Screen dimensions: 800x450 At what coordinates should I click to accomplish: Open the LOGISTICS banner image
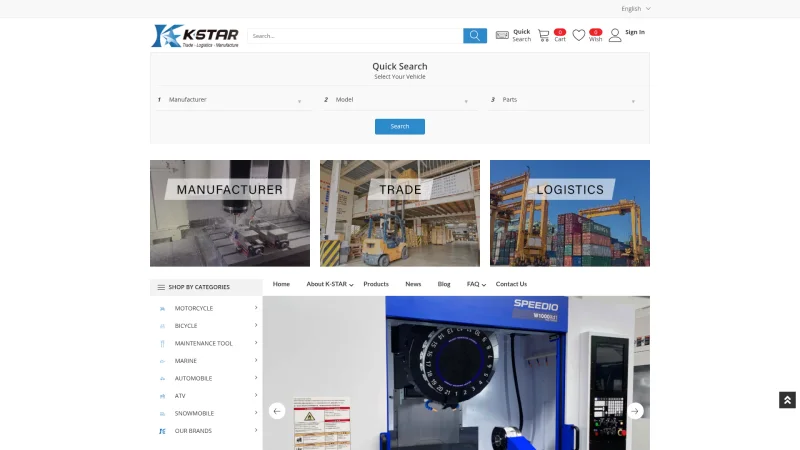pyautogui.click(x=570, y=213)
